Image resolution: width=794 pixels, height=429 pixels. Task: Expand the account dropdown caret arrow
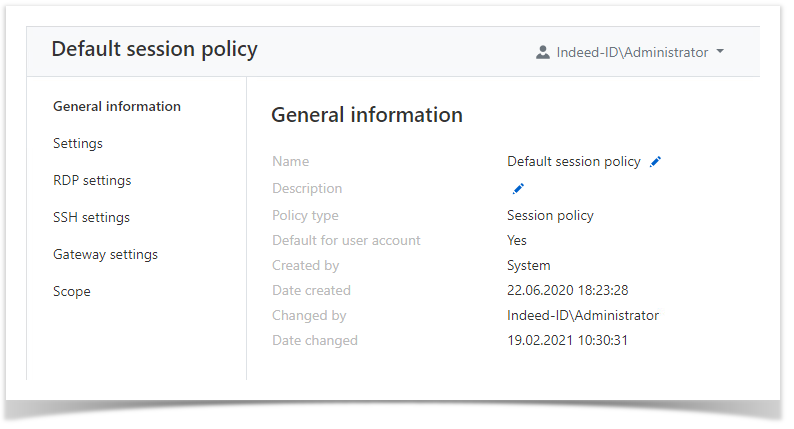coord(720,53)
